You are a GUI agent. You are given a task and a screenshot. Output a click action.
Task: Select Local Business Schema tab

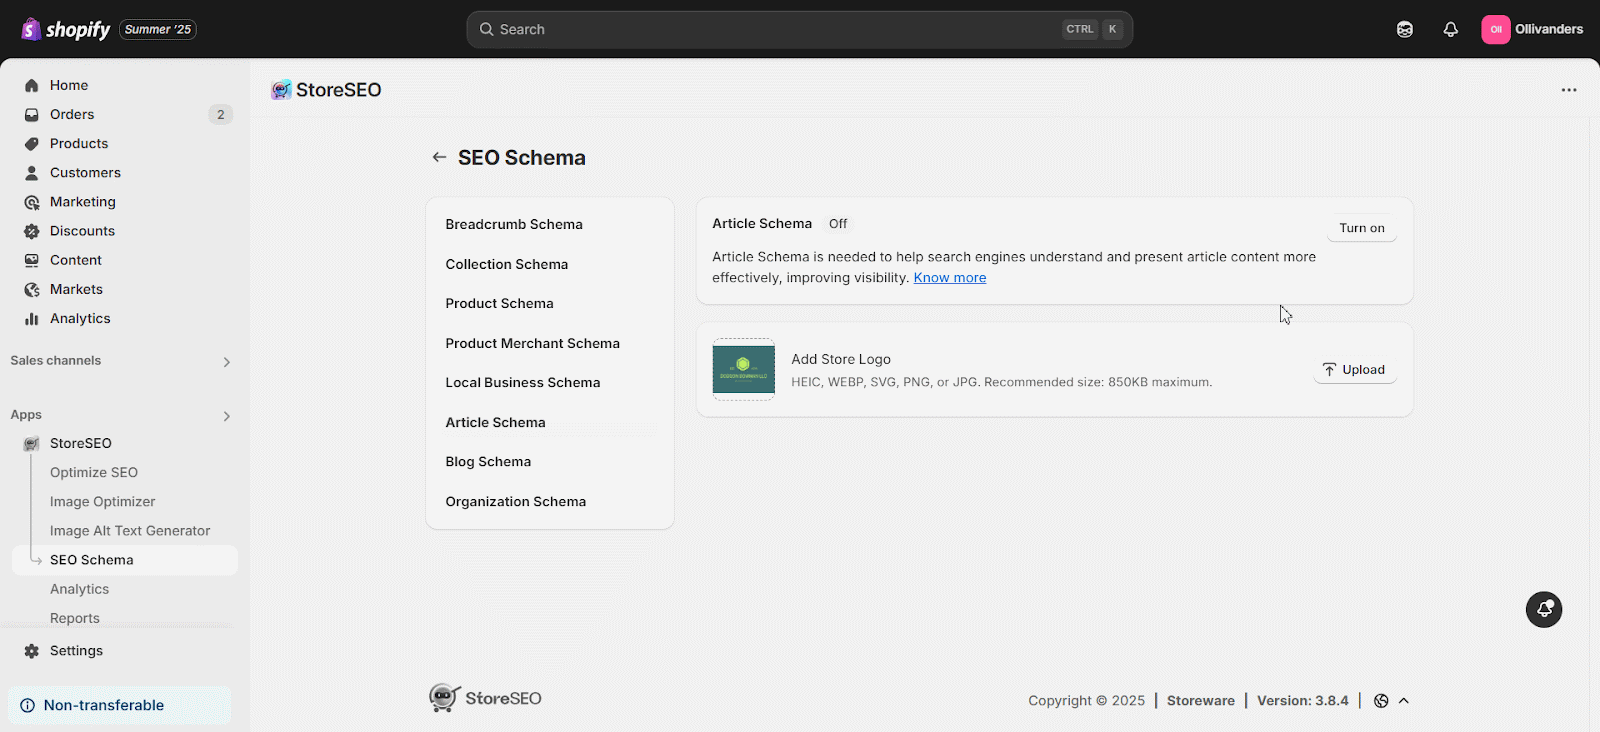coord(550,382)
